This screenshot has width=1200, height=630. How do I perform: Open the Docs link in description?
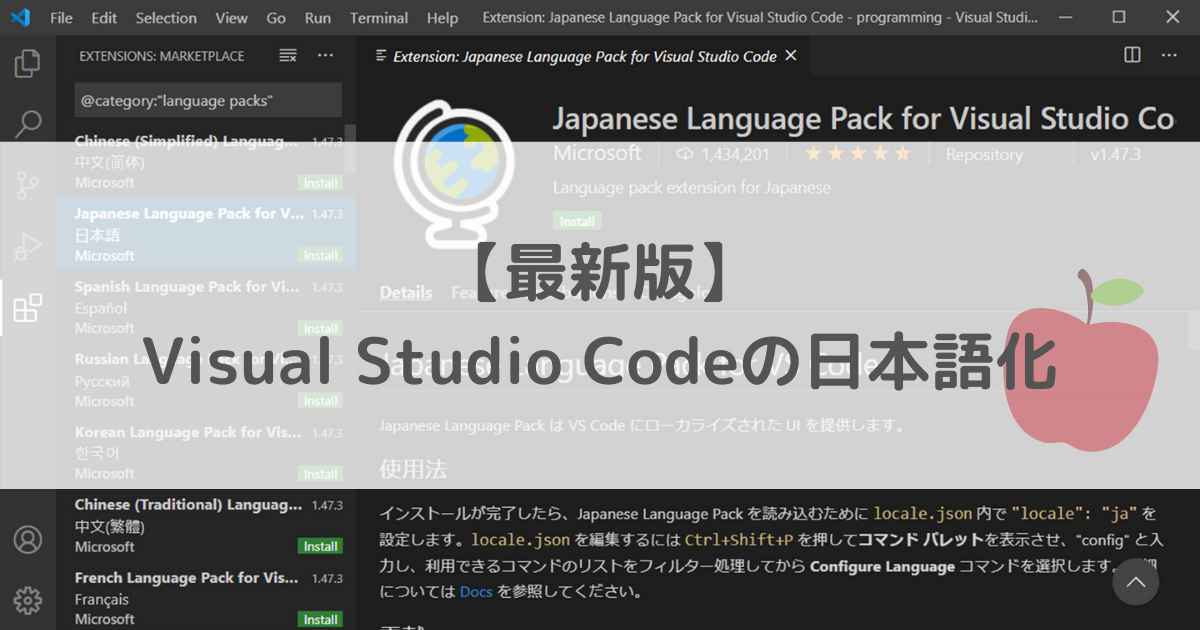pos(476,591)
